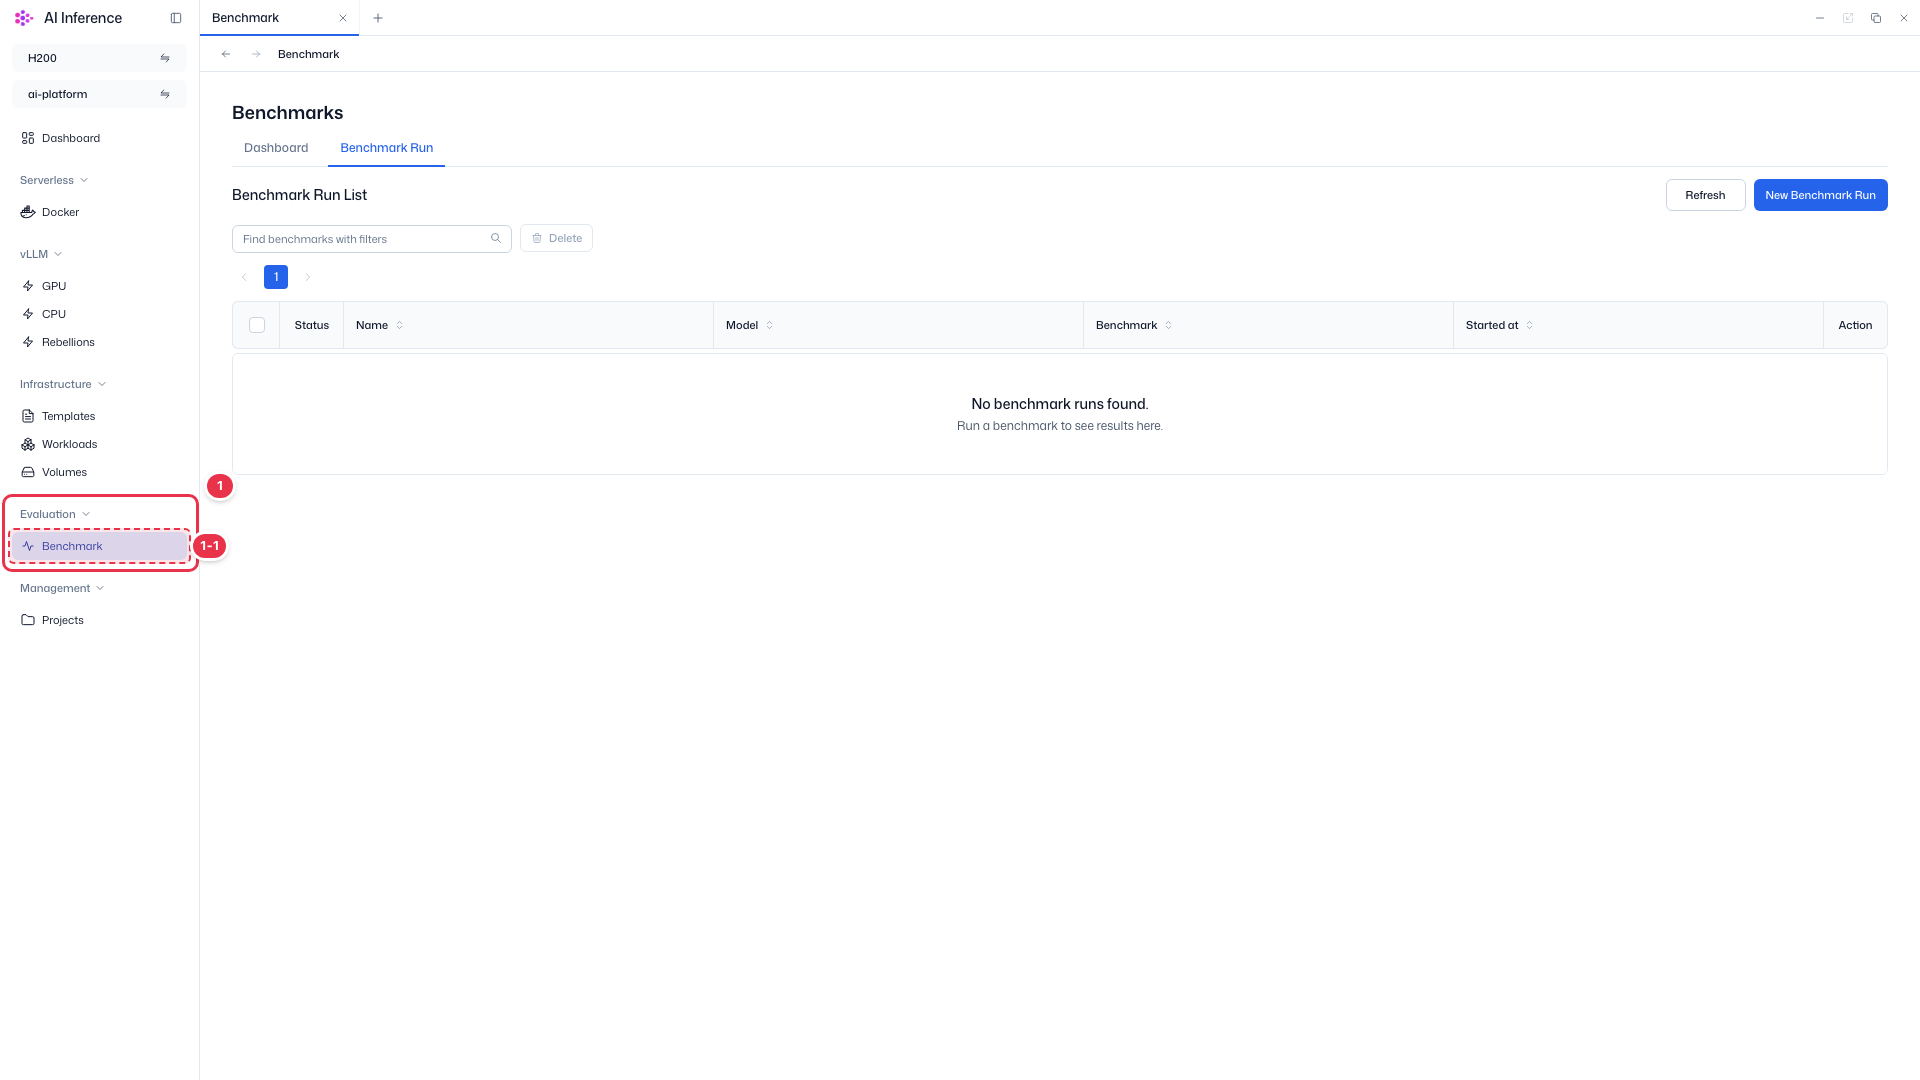Viewport: 1920px width, 1080px height.
Task: Collapse the vLLM section
Action: coord(41,254)
